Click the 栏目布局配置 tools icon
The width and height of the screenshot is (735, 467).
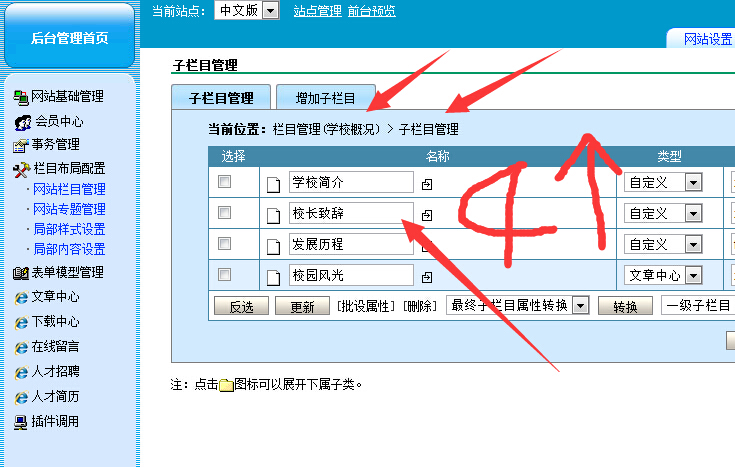[20, 169]
